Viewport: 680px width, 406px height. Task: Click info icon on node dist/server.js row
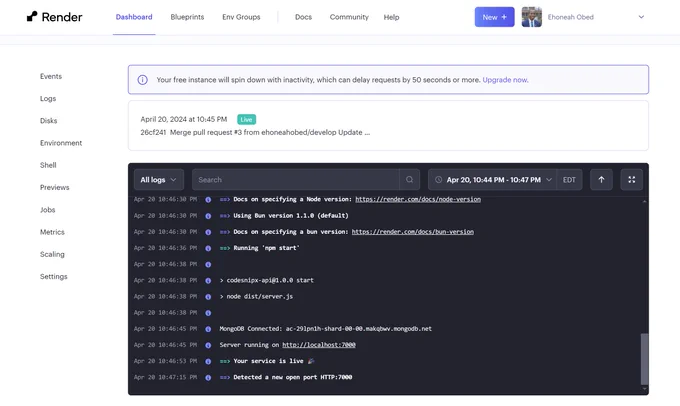click(208, 297)
